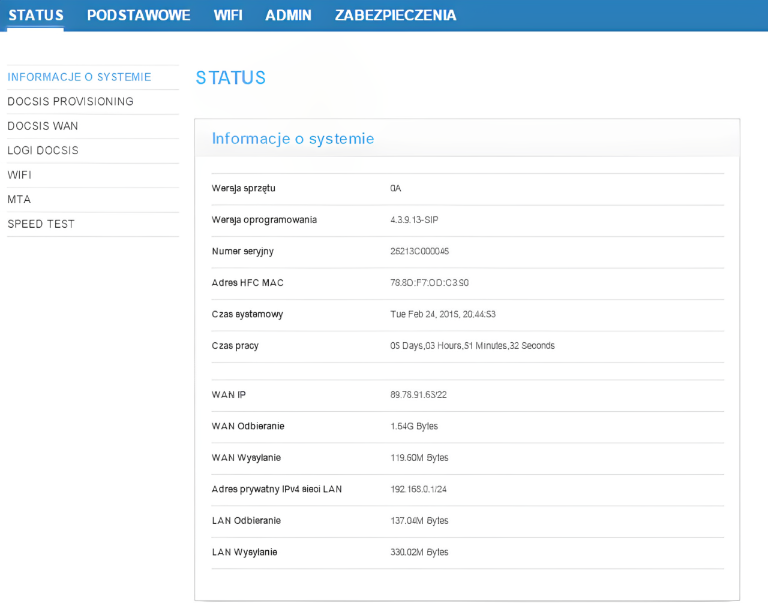Select the ZABEZPIECZENIA tab

click(395, 15)
